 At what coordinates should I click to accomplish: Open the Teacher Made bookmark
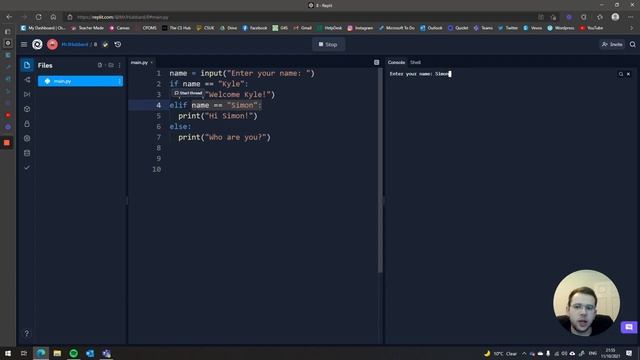(88, 28)
